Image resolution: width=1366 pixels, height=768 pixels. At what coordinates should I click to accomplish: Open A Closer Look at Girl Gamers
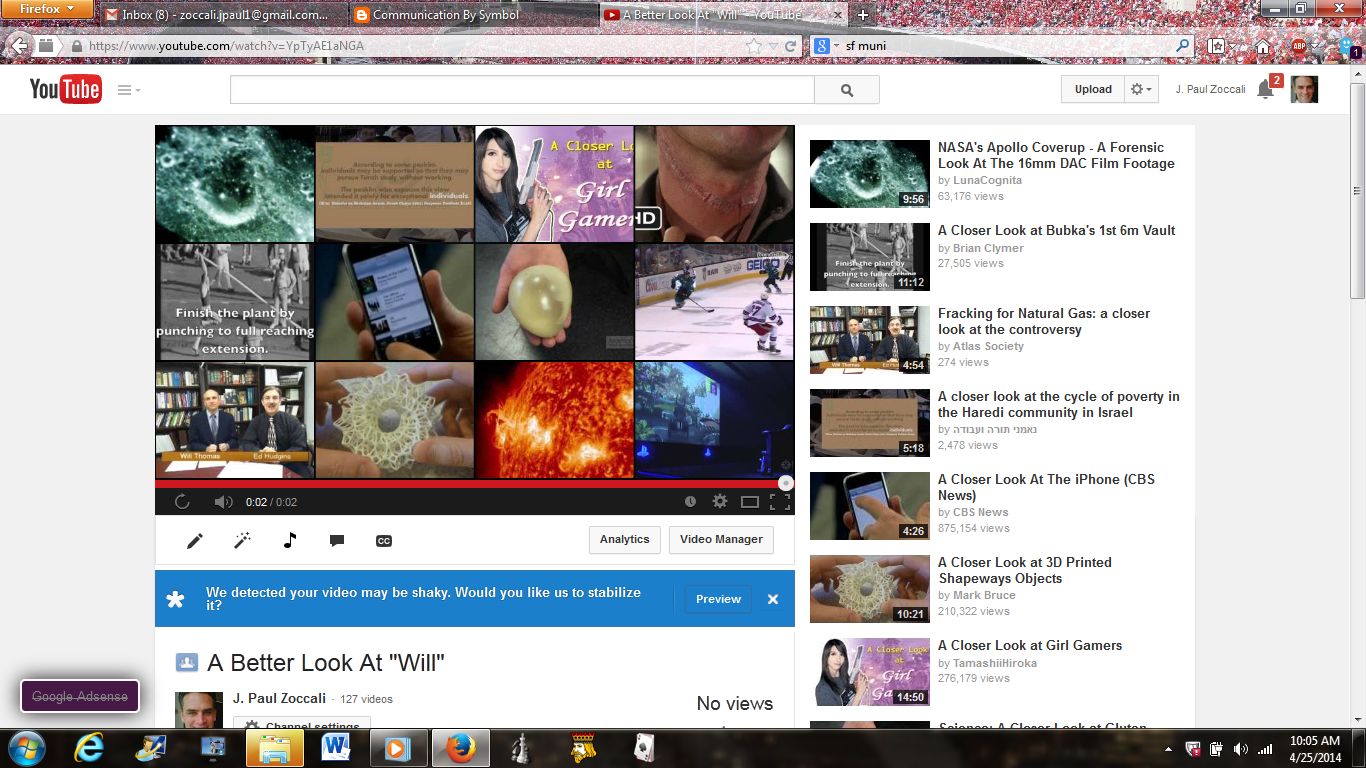tap(1030, 645)
